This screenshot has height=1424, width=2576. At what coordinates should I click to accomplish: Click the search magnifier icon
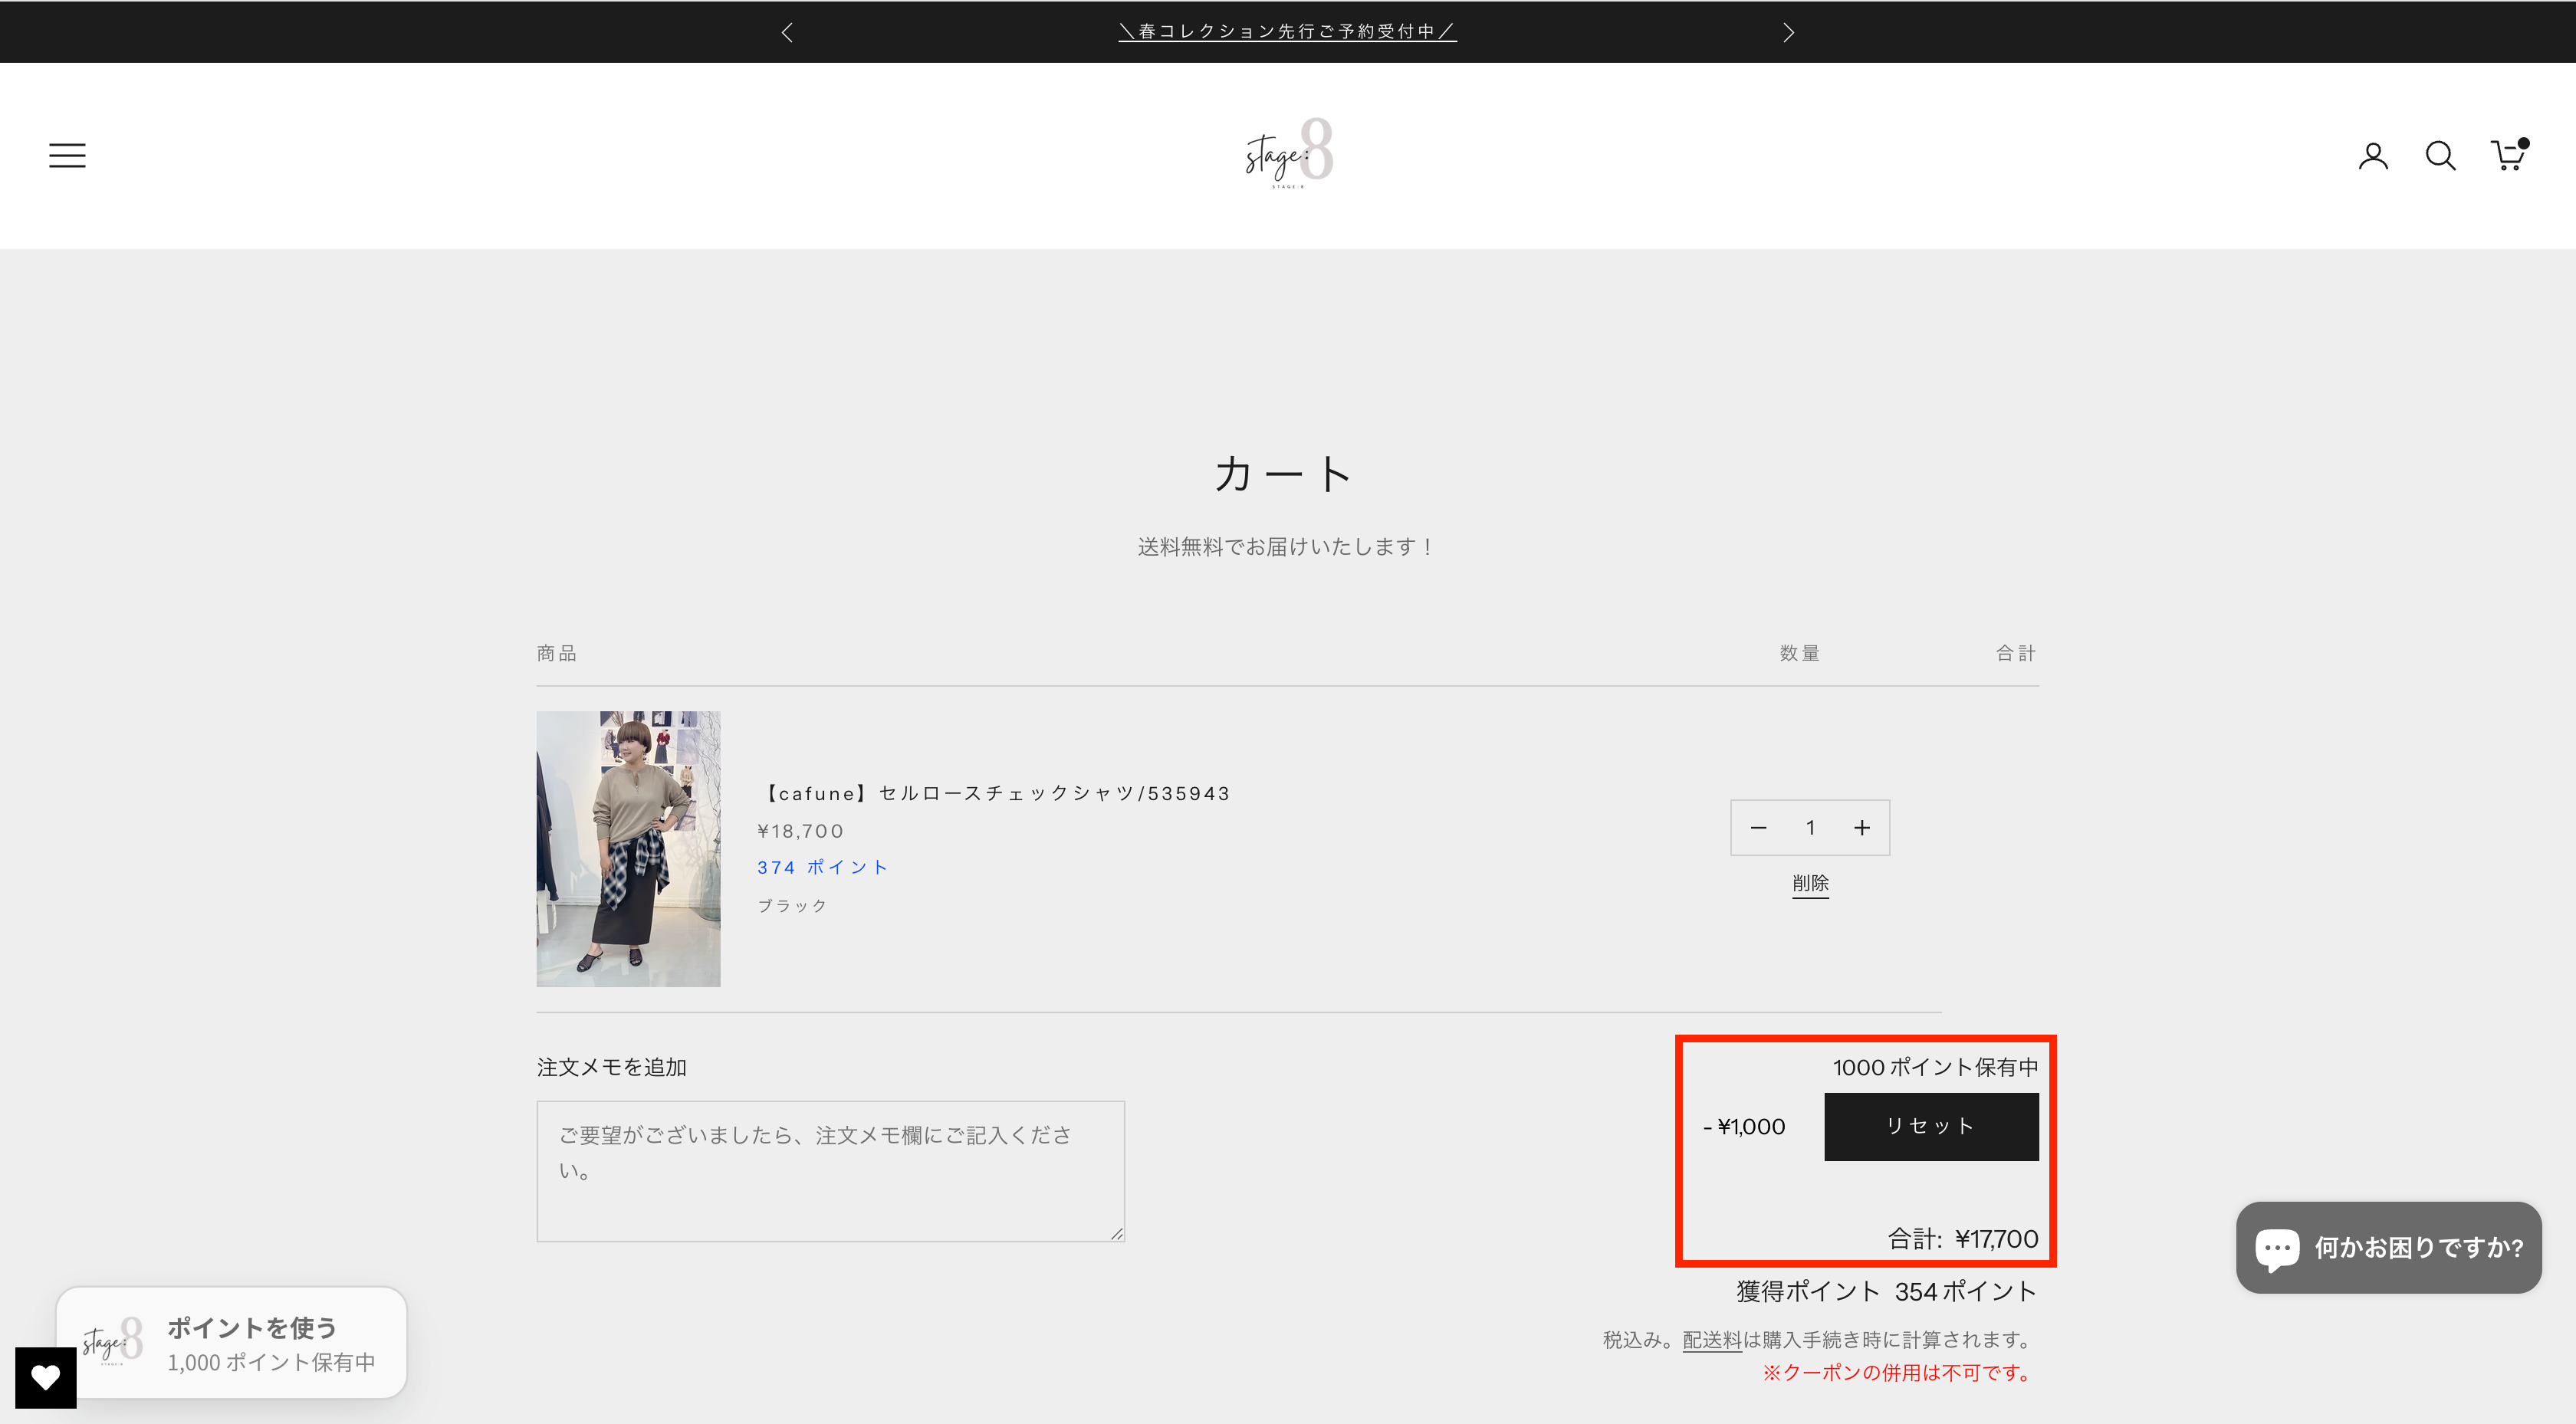point(2440,155)
